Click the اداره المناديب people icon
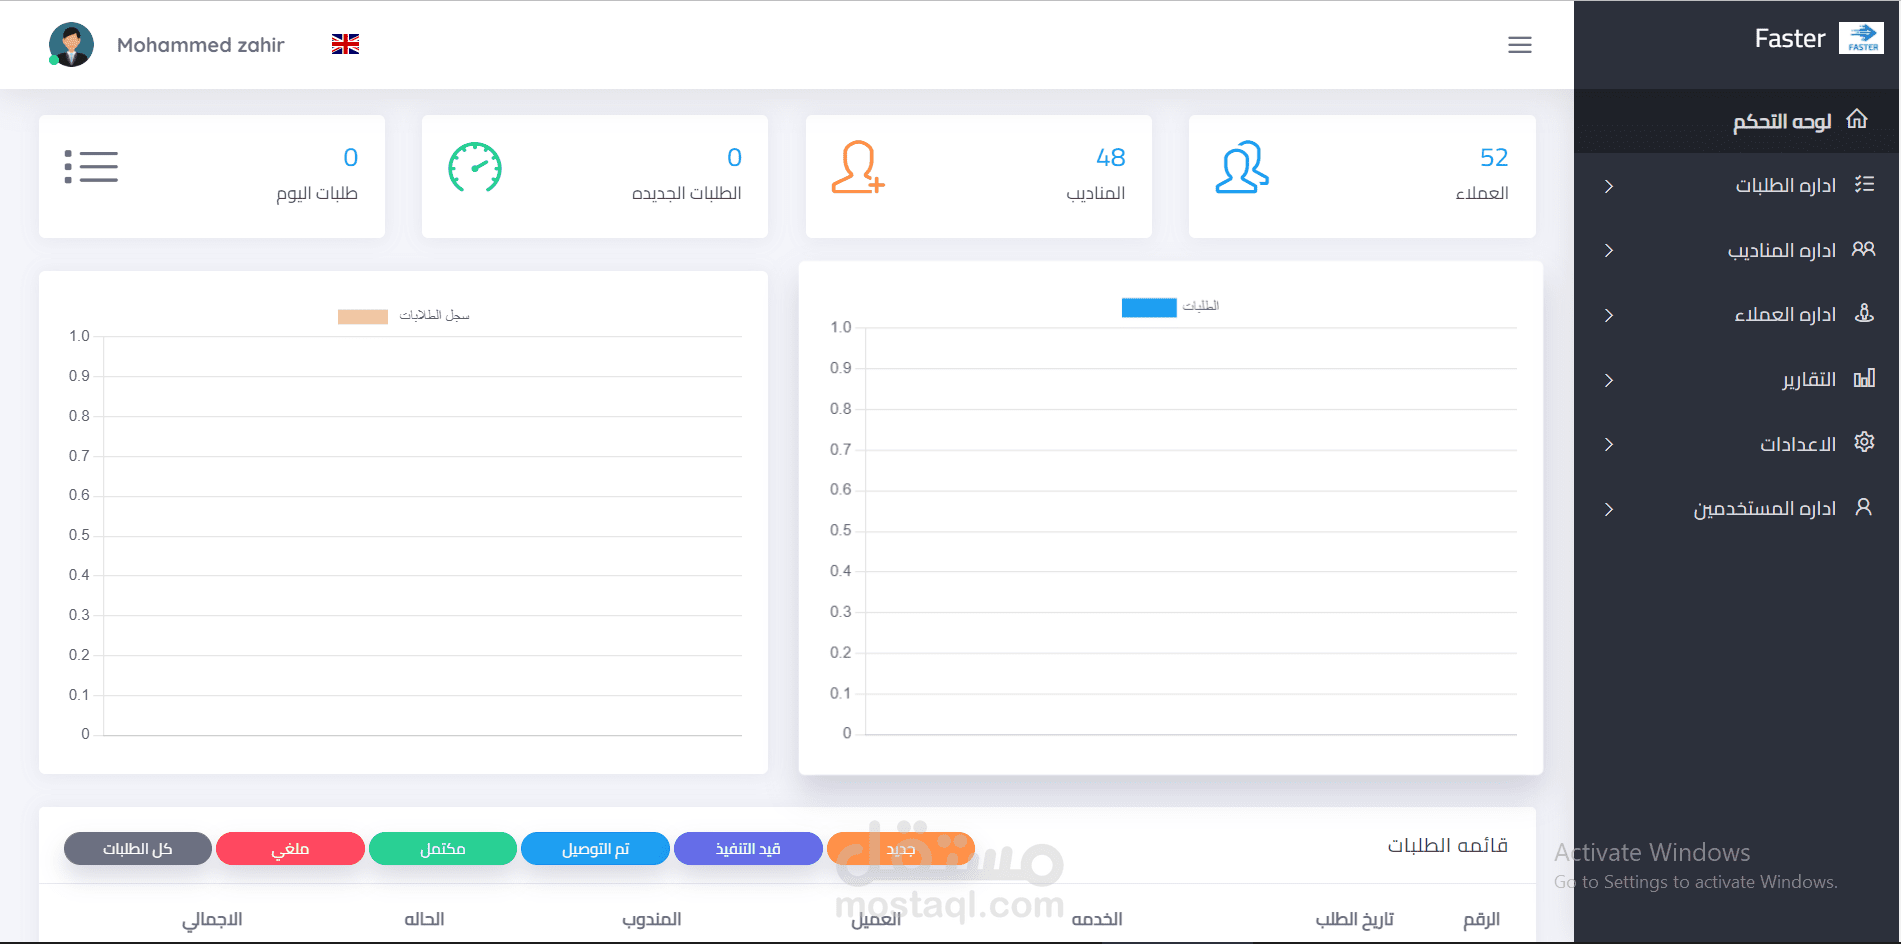 click(x=1862, y=249)
